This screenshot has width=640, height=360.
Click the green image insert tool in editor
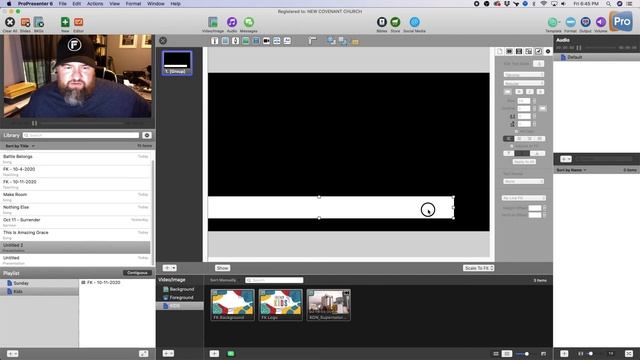pyautogui.click(x=246, y=41)
